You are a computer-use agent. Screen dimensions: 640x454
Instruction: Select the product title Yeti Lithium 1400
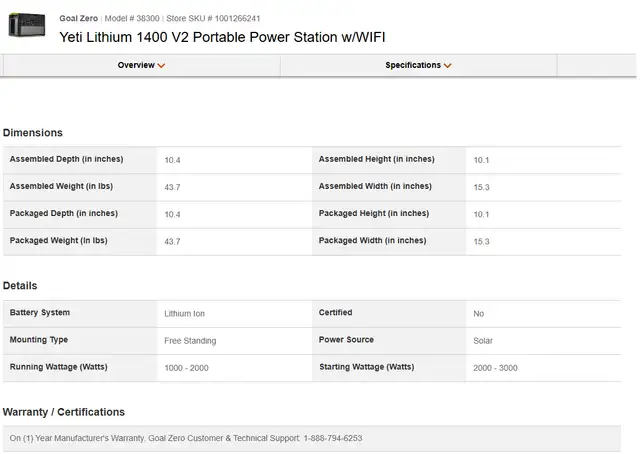pos(222,37)
